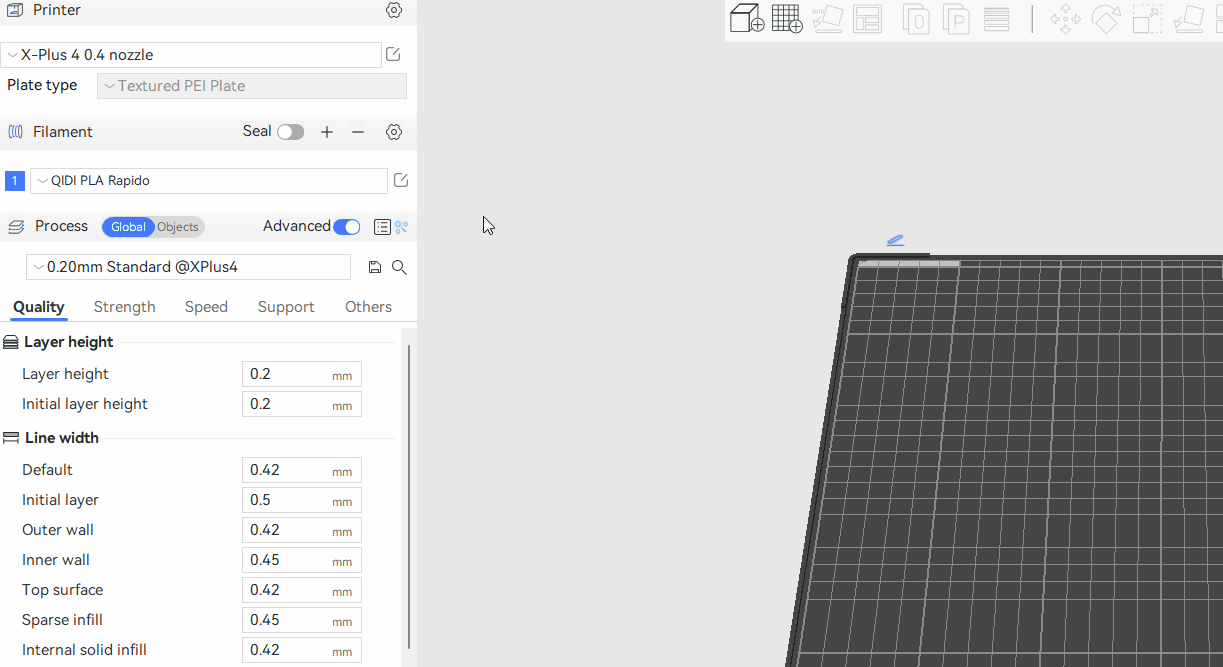The image size is (1223, 667).
Task: Remove a filament with the minus icon
Action: 358,132
